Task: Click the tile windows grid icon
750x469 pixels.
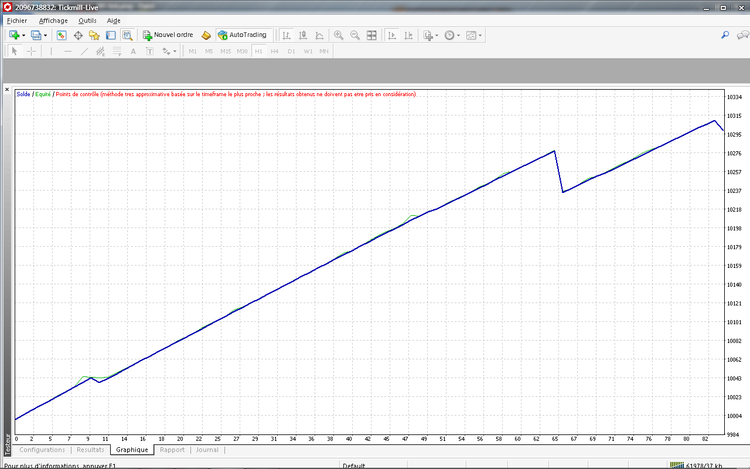Action: 372,35
